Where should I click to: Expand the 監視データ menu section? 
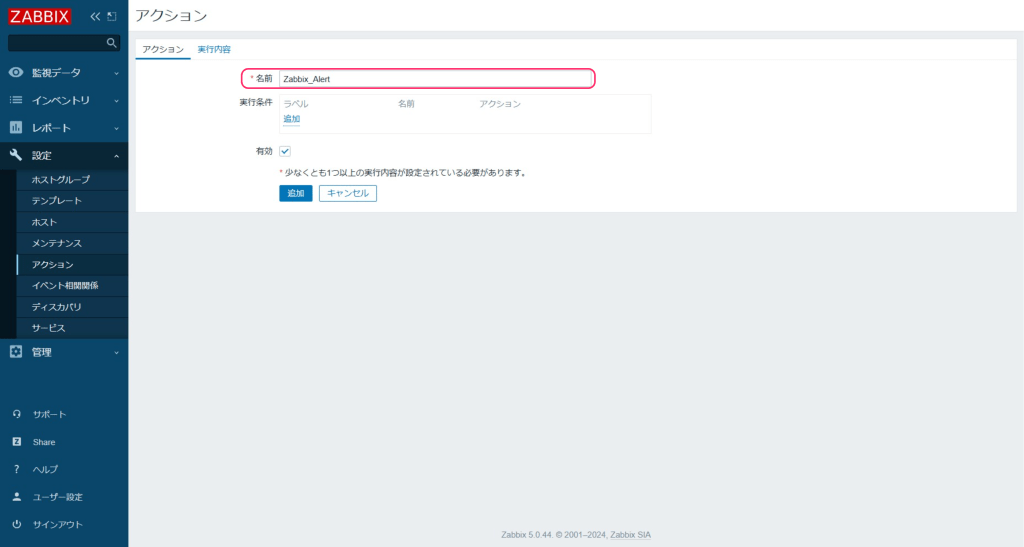coord(64,73)
